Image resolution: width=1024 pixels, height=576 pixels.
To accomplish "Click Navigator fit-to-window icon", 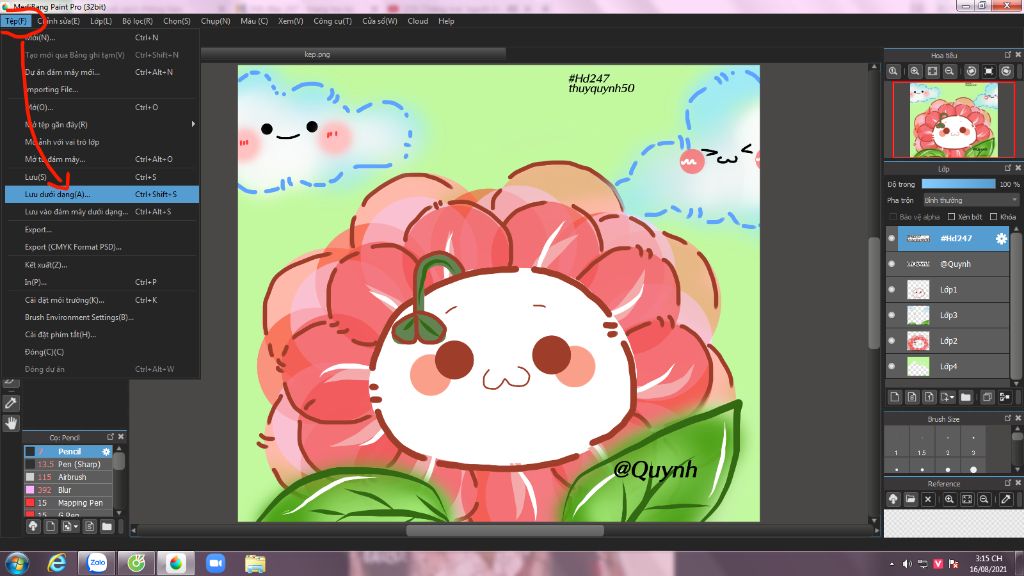I will tap(933, 71).
